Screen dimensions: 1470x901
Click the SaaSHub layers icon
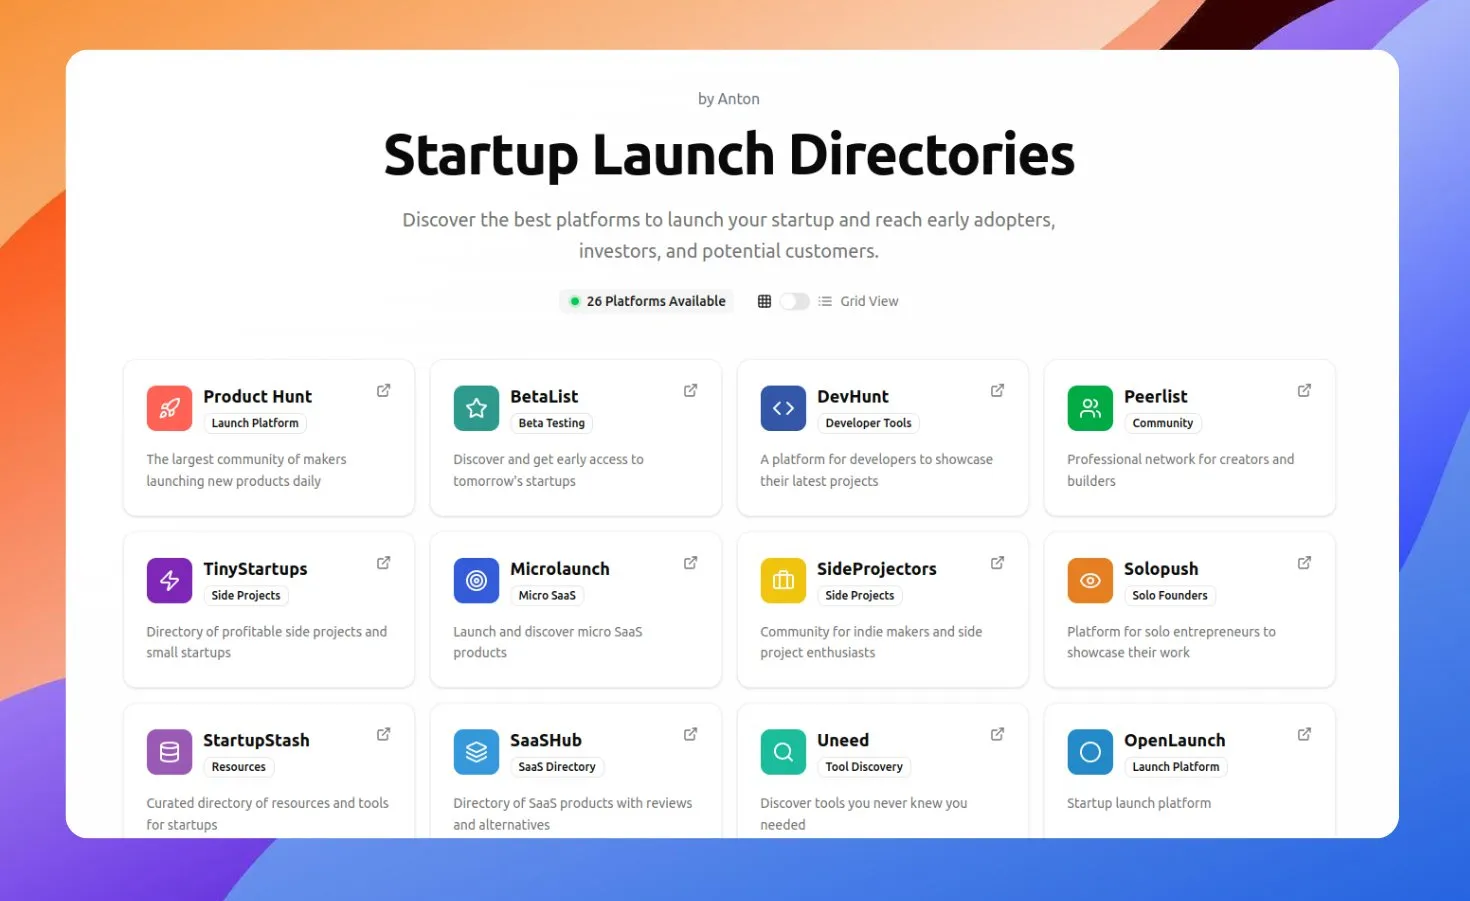[476, 752]
